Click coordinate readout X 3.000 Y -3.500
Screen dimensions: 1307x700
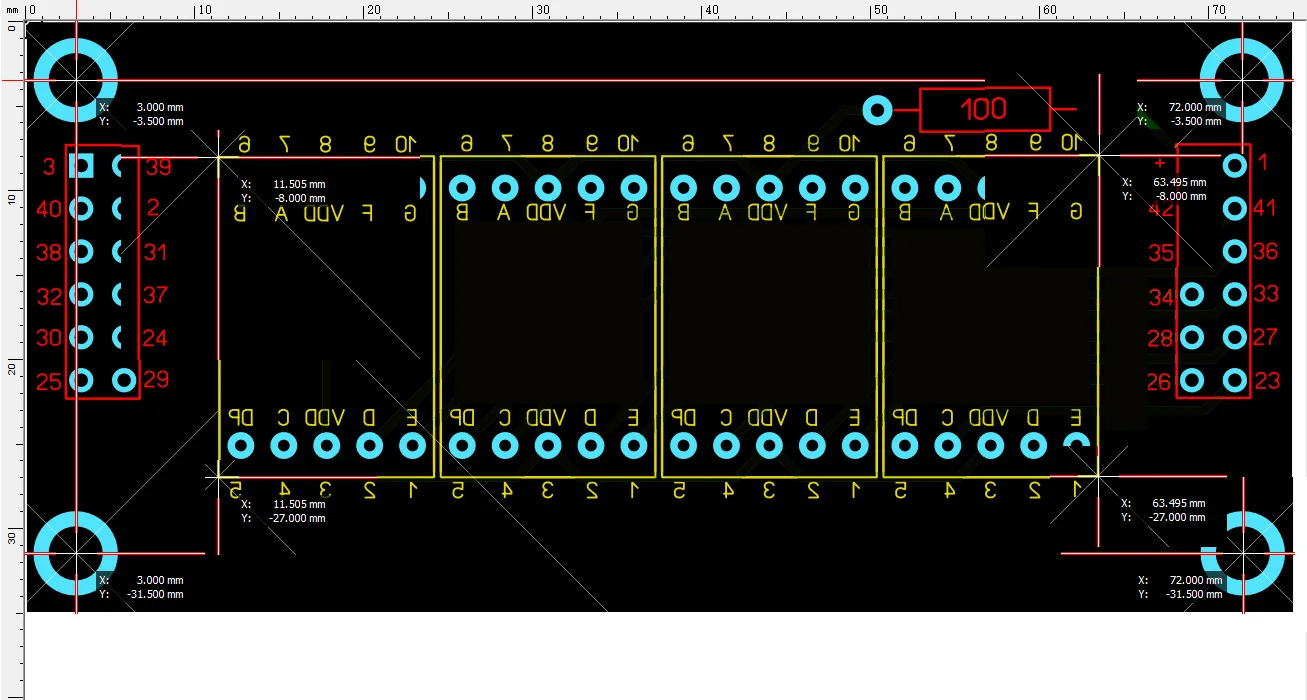pyautogui.click(x=141, y=114)
